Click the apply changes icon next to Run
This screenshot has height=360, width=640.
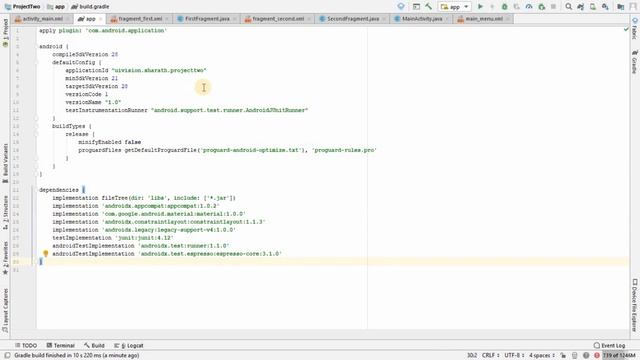click(x=492, y=7)
